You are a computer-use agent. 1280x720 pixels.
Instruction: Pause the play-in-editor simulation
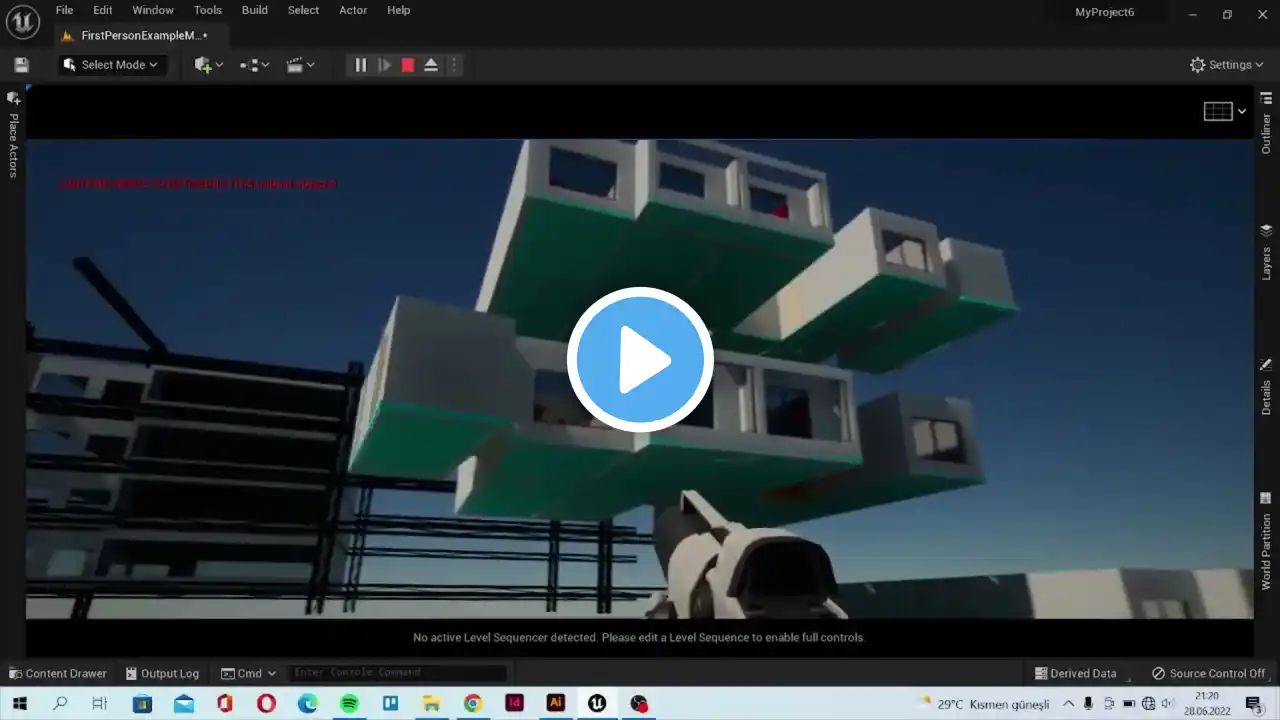pos(361,65)
